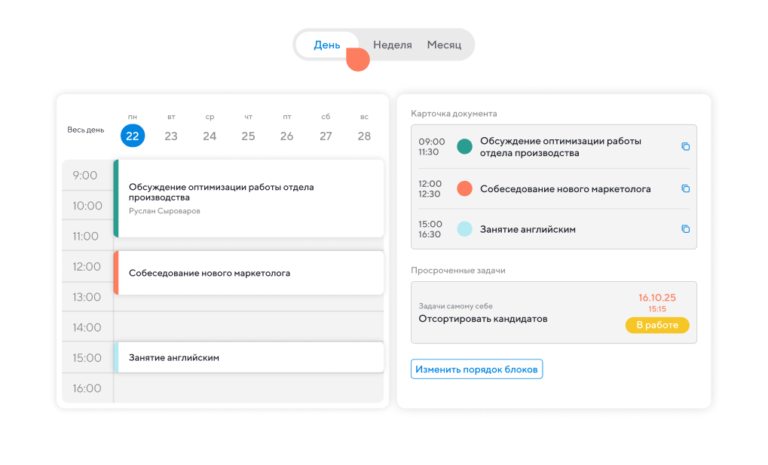Click the overdue date 16.10.25
Screen dimensions: 768x465
click(657, 297)
